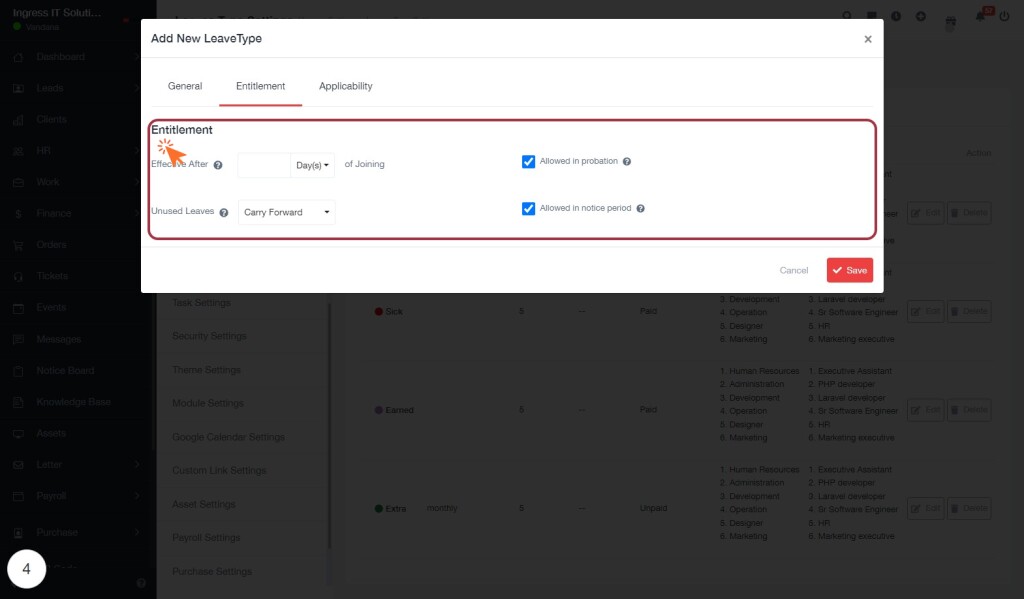
Task: Open Theme Settings in the settings list
Action: pyautogui.click(x=206, y=370)
